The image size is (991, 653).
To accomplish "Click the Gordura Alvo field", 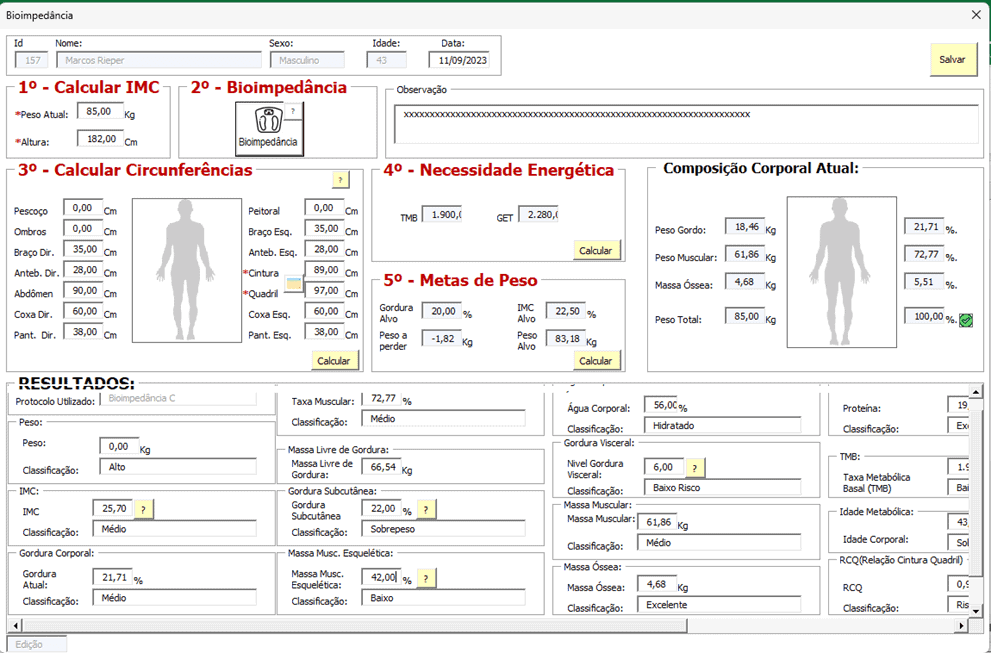I will pos(442,310).
